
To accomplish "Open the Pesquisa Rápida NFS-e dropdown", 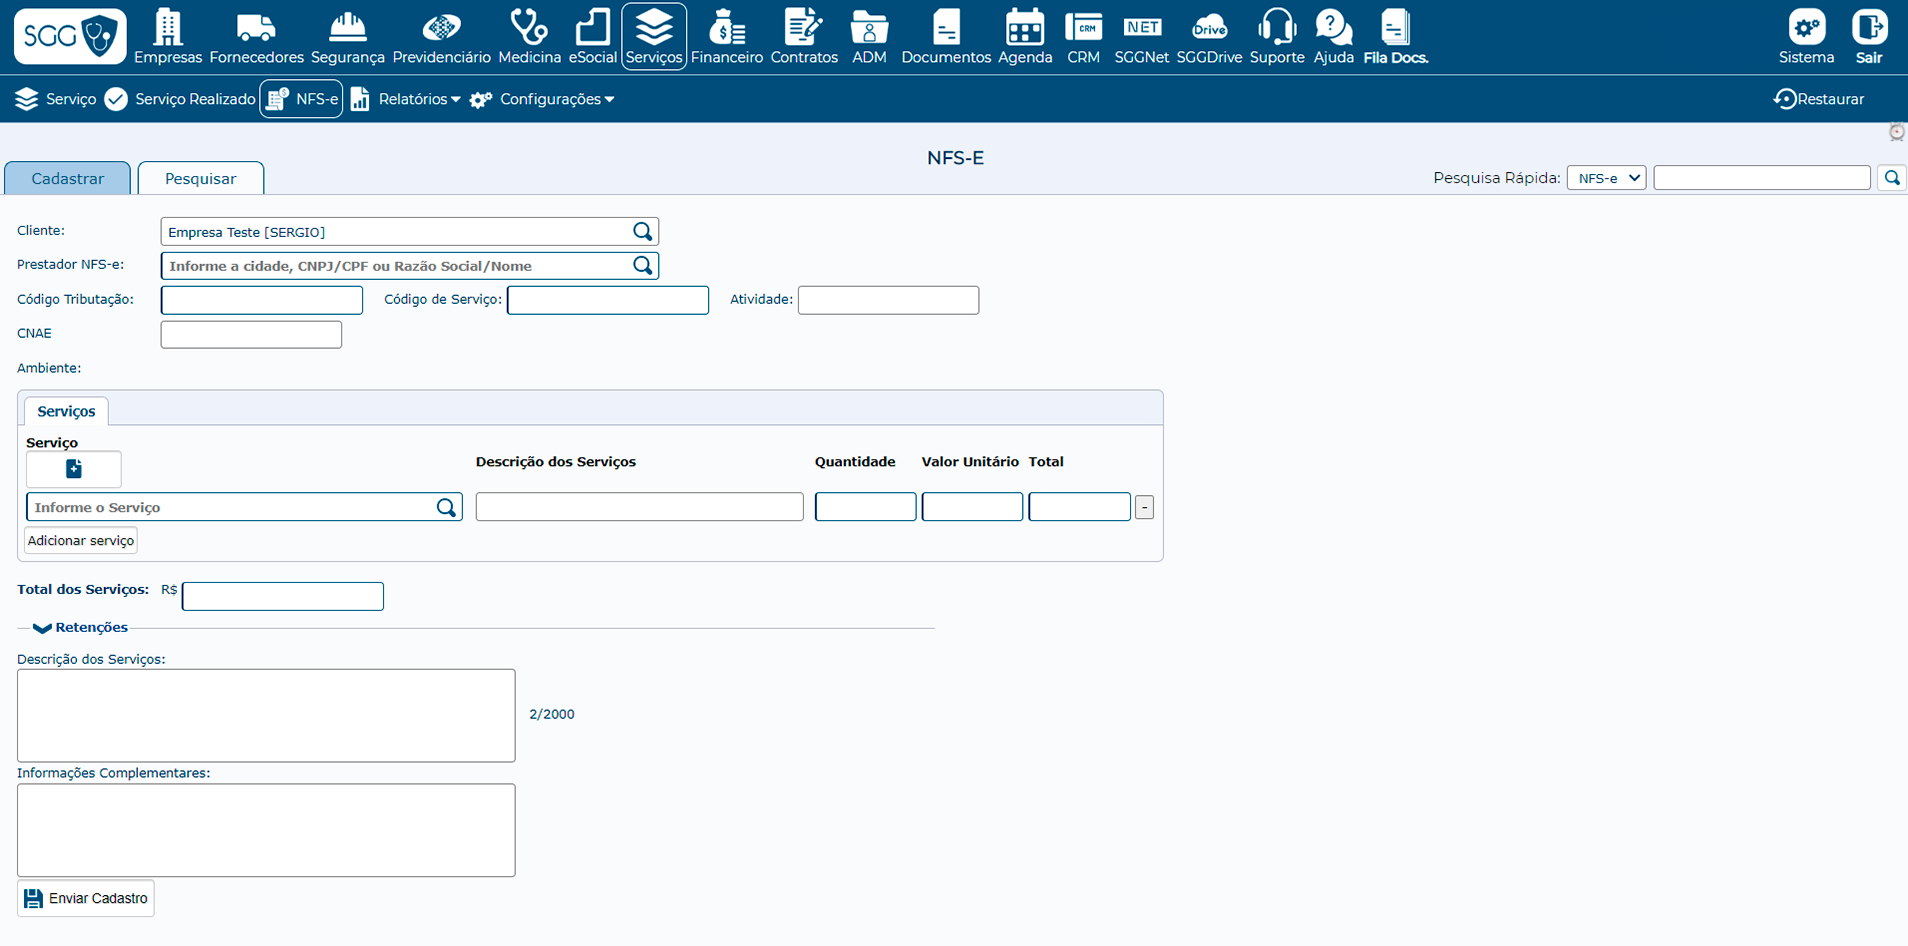I will (x=1606, y=178).
